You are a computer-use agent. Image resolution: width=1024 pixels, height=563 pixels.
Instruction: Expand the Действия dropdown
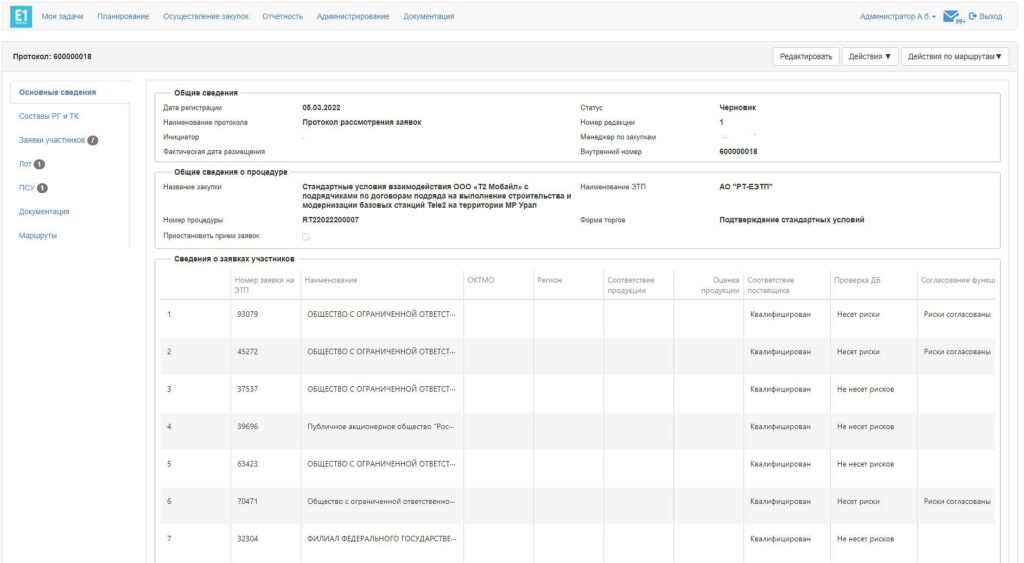868,56
